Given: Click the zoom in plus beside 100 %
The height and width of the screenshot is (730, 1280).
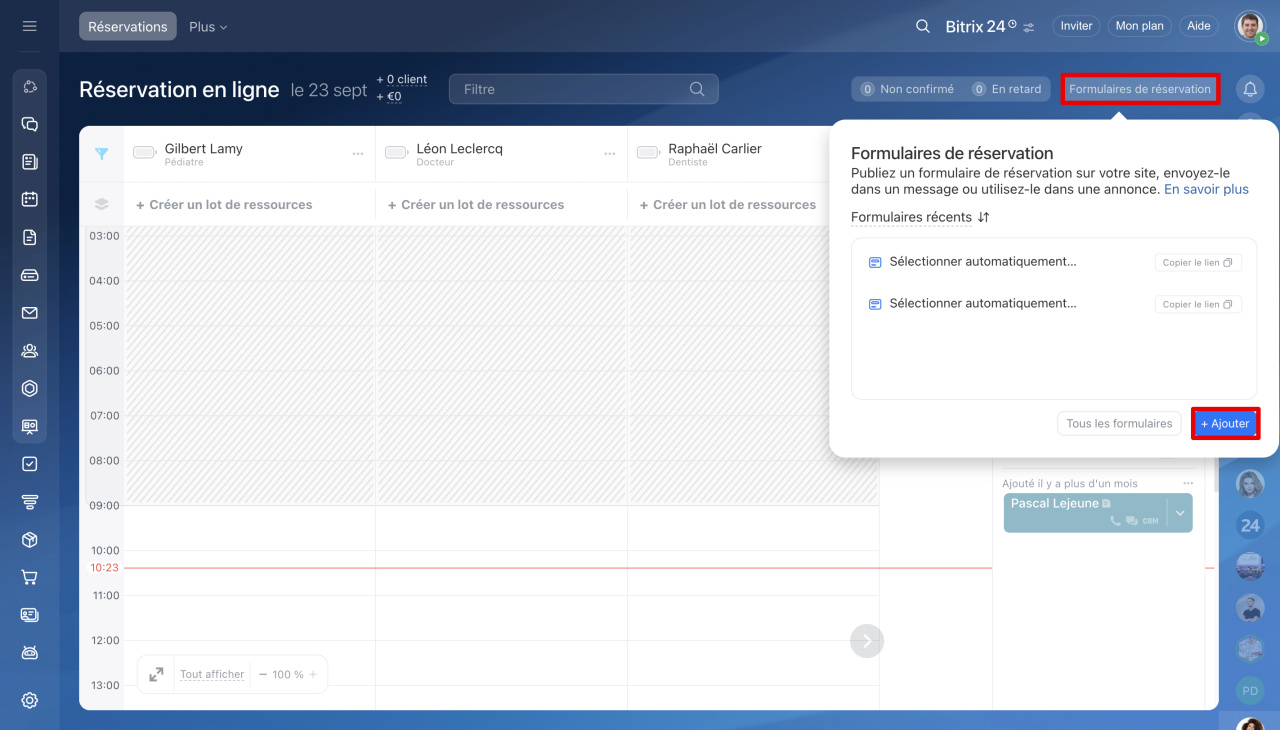Looking at the screenshot, I should click(313, 675).
